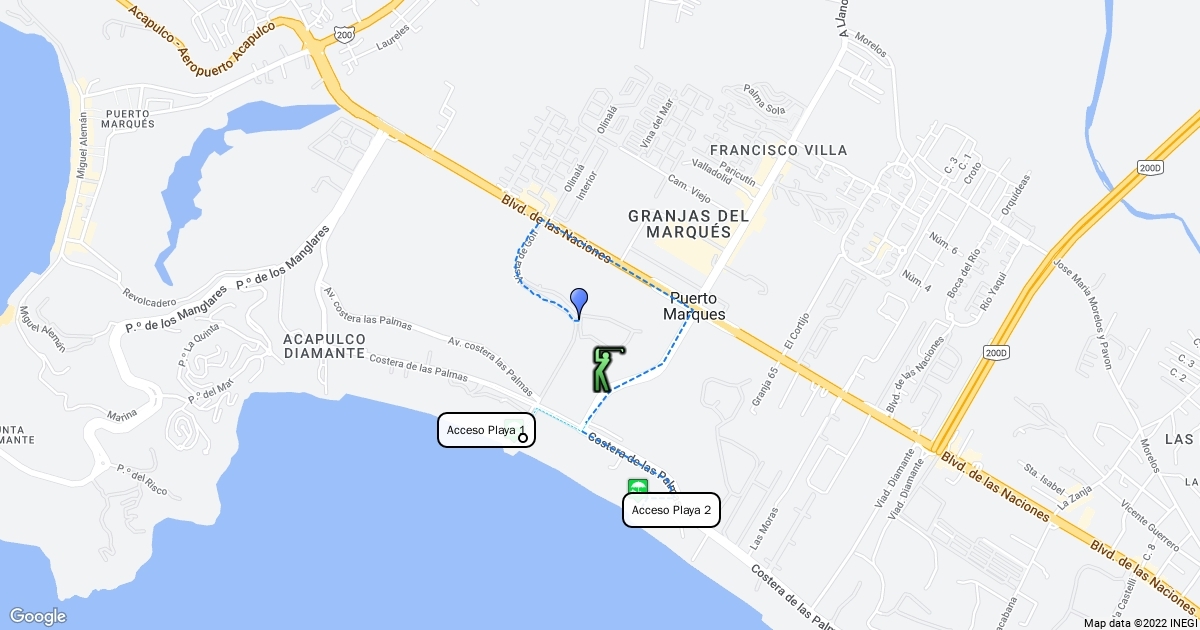Viewport: 1200px width, 630px height.
Task: Click the GRANJAS DEL MARQUÉS label
Action: [x=689, y=223]
